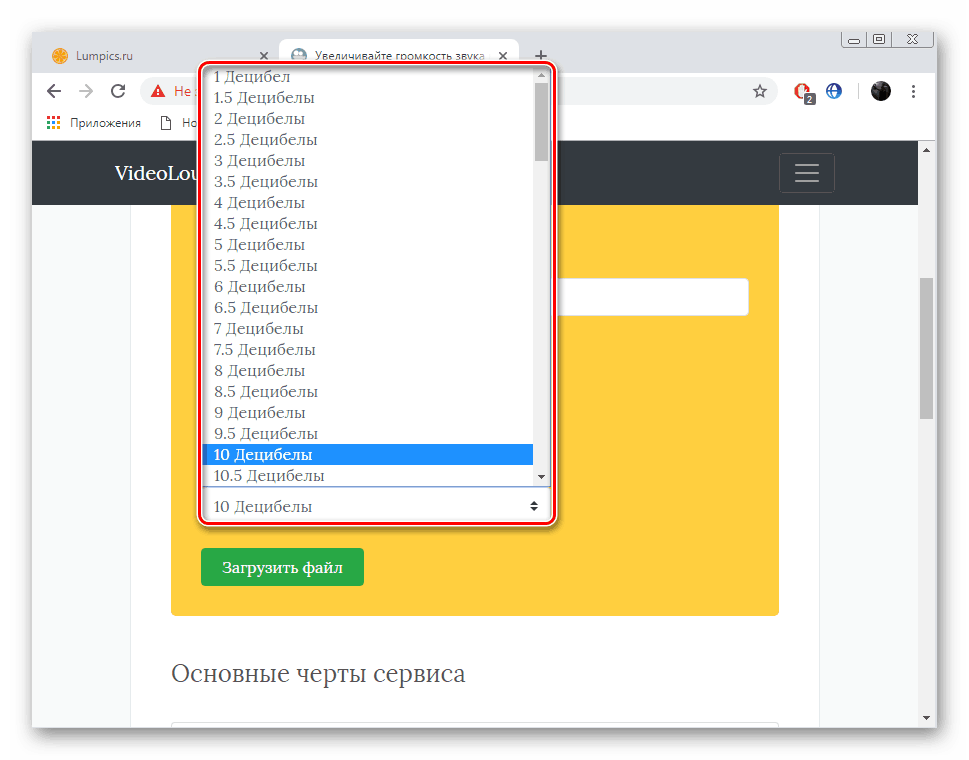Choose 2 Децибелы option
Image resolution: width=969 pixels, height=760 pixels.
point(368,119)
